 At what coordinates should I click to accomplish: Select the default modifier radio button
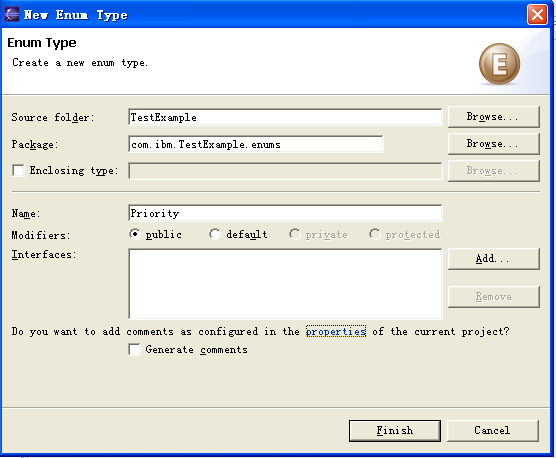coord(215,234)
